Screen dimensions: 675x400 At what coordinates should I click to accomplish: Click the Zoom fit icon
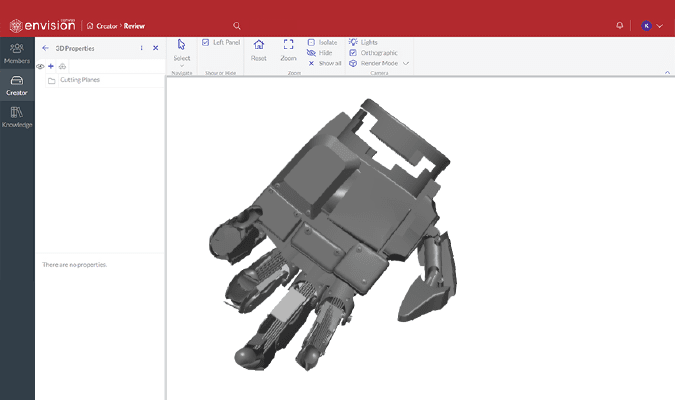289,49
